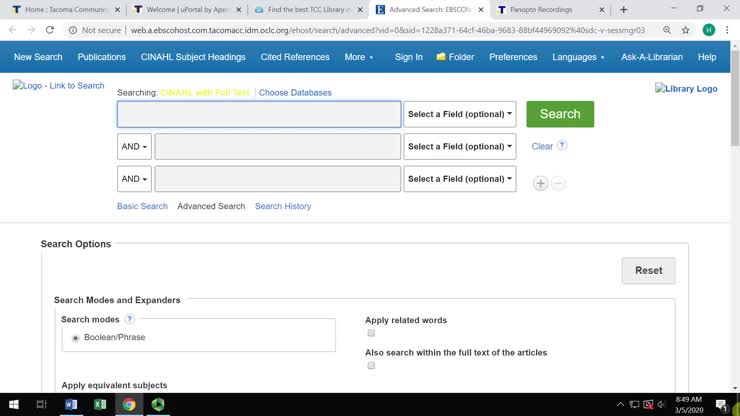Viewport: 740px width, 416px height.
Task: Click the Logo - Link to Search
Action: point(59,85)
